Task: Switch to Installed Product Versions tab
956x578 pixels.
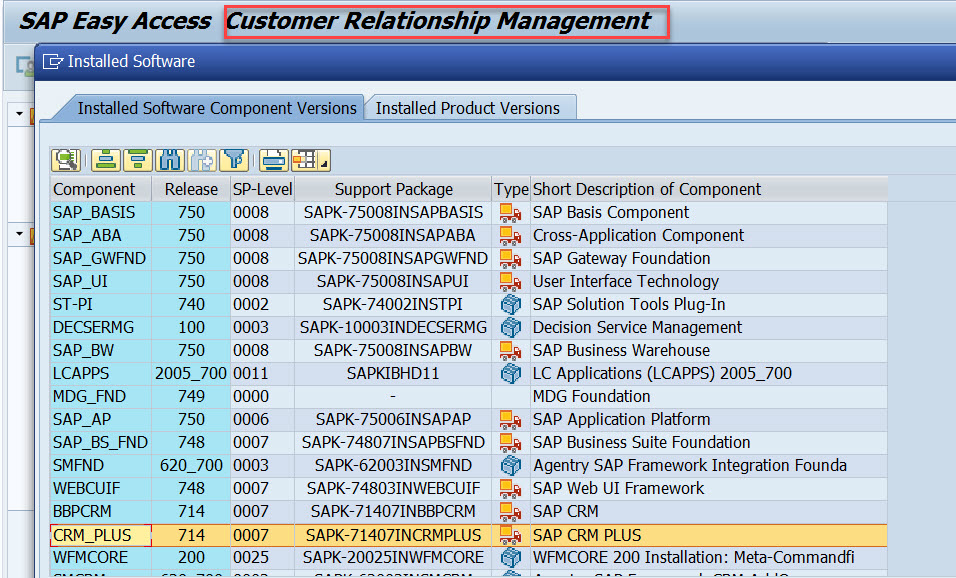Action: click(x=470, y=107)
